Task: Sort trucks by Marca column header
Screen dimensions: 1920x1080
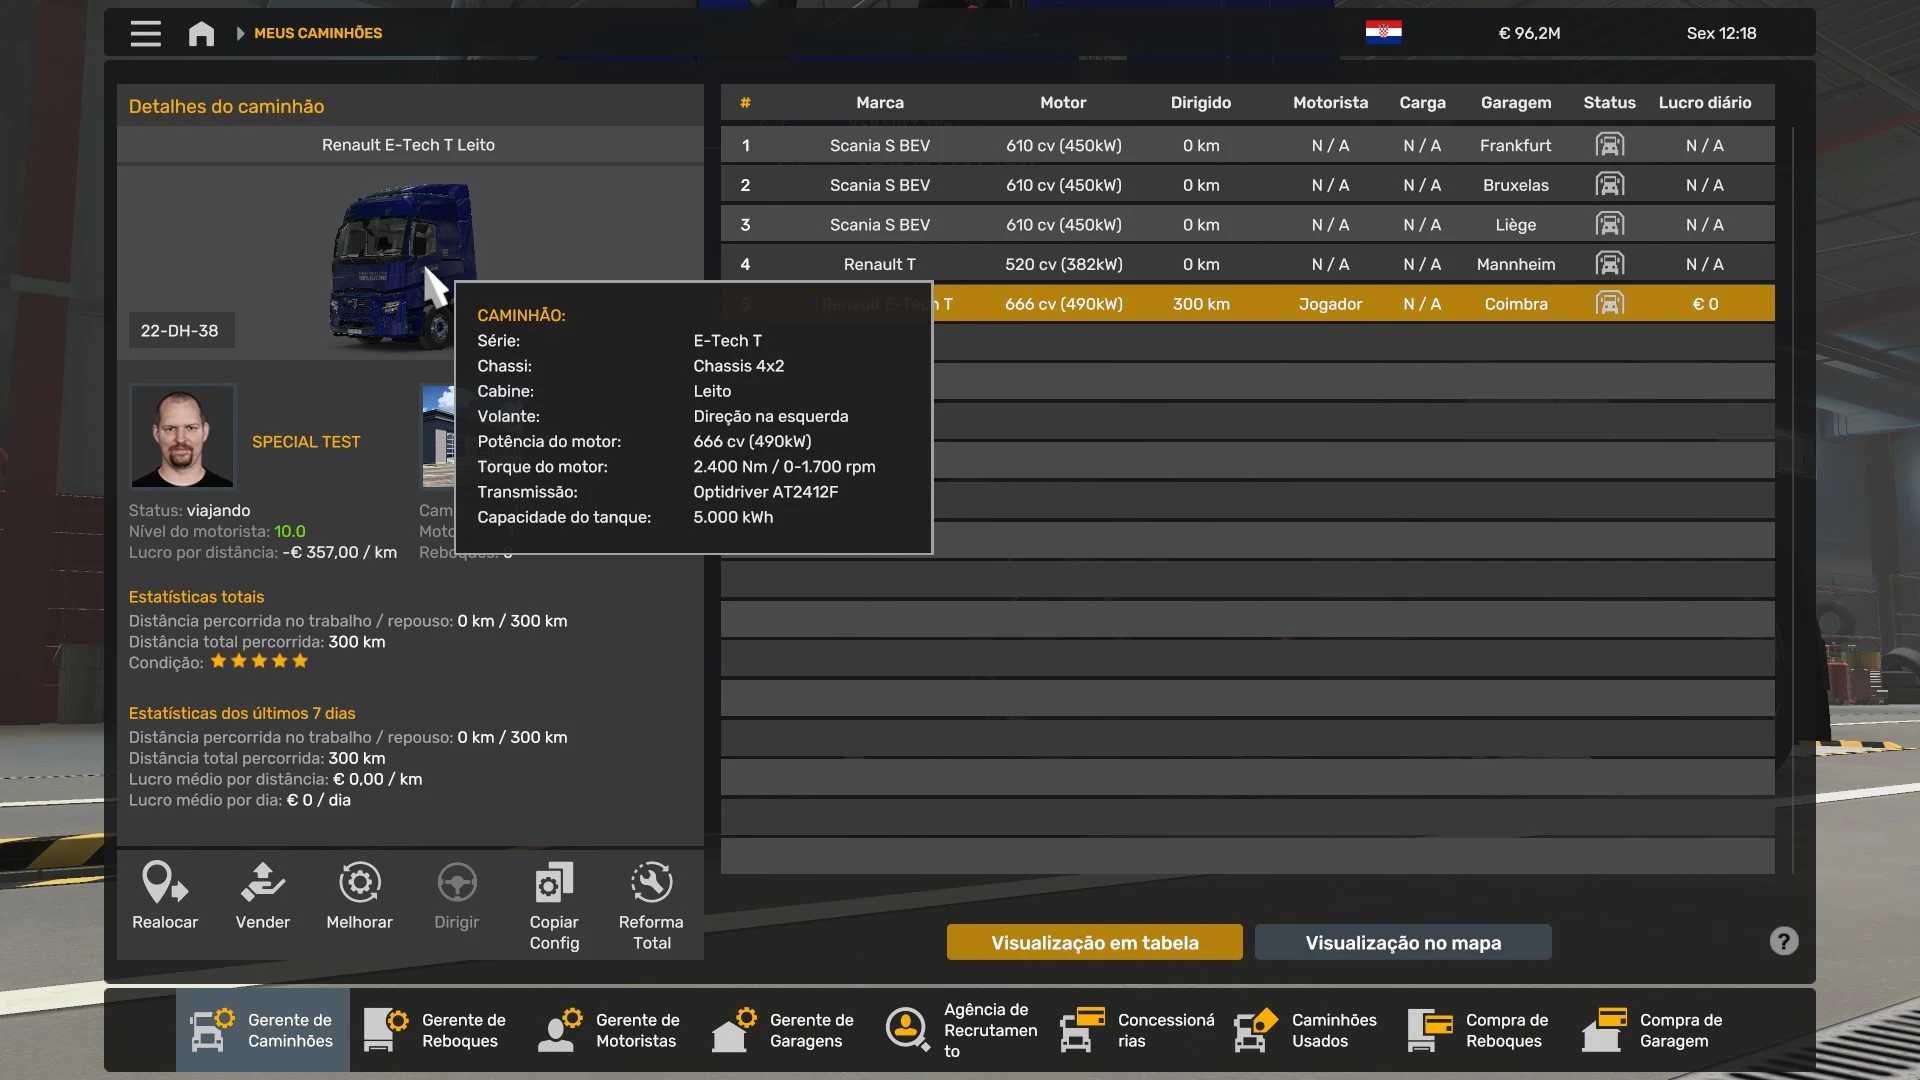Action: (x=879, y=102)
